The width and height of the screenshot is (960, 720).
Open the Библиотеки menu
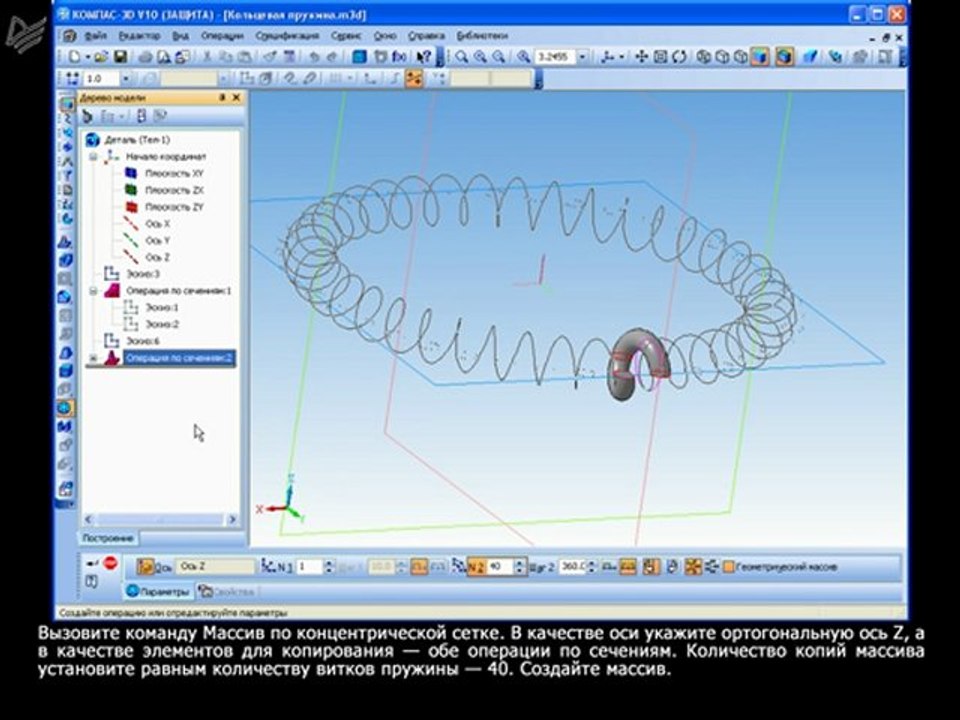(482, 36)
